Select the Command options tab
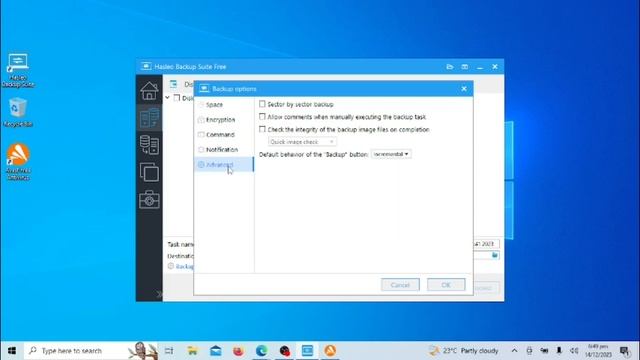Screen dimensions: 640x360 pos(224,134)
